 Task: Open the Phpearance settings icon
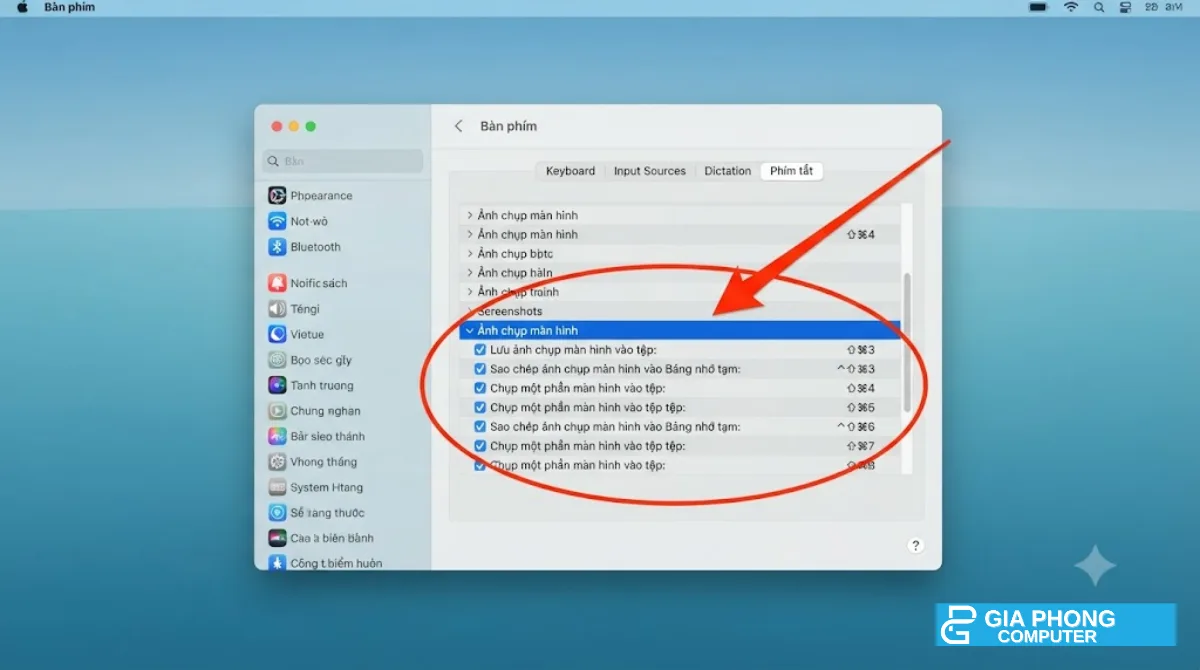coord(277,196)
